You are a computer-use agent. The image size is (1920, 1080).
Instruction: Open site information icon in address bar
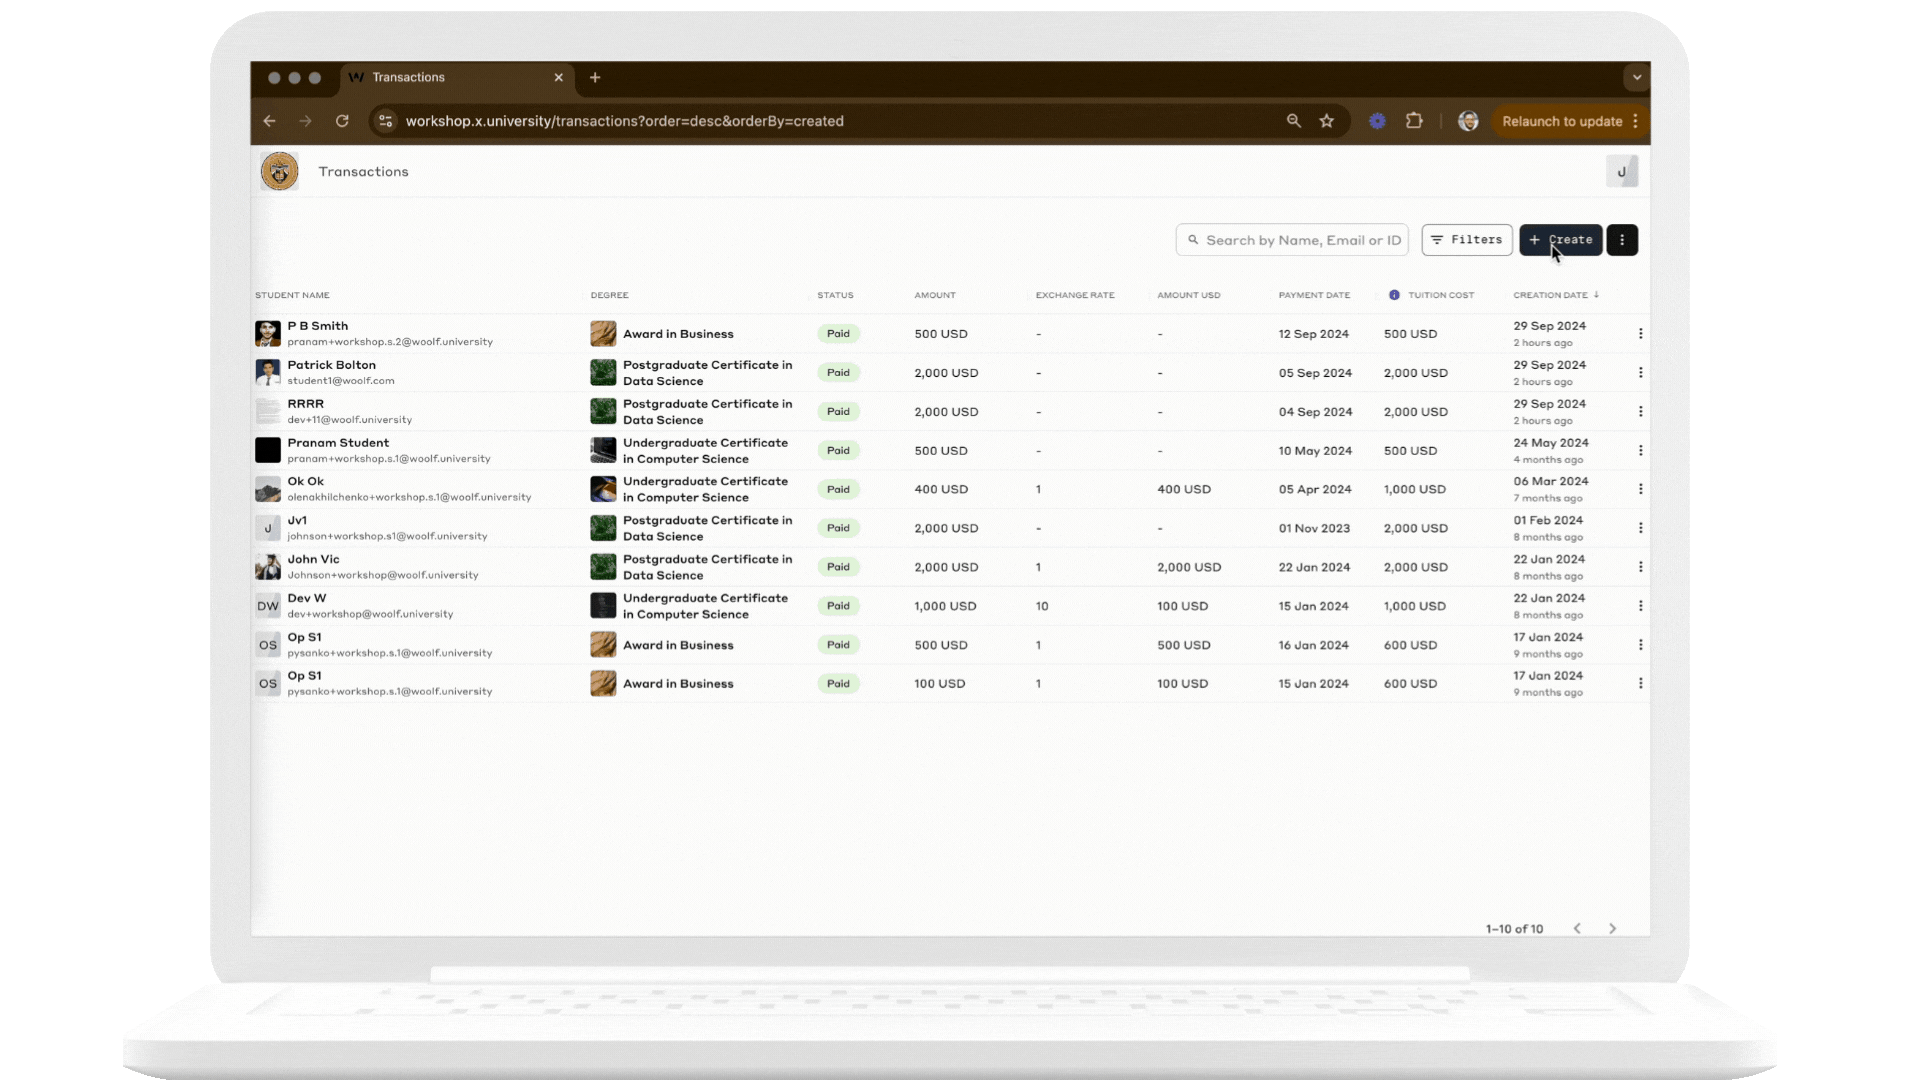(x=385, y=121)
